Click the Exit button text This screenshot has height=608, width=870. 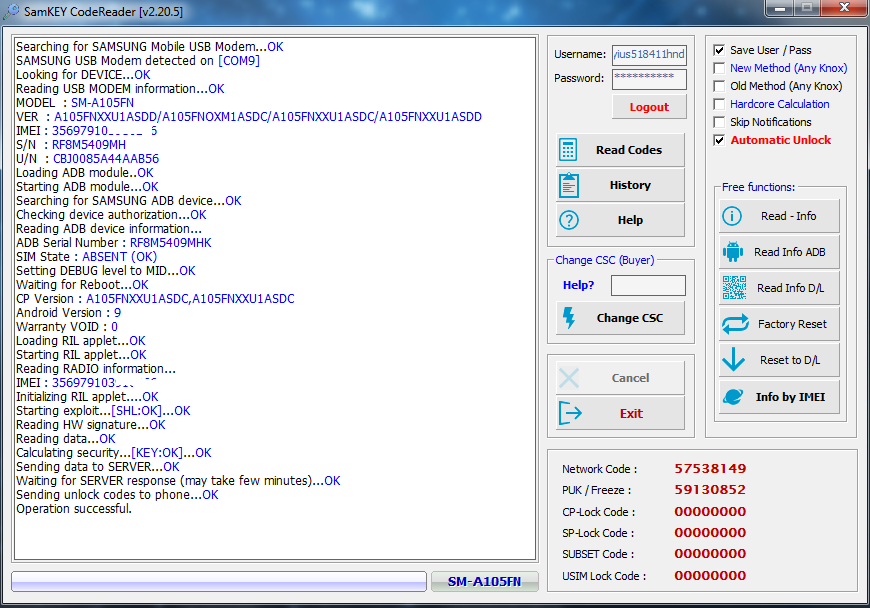pyautogui.click(x=631, y=413)
